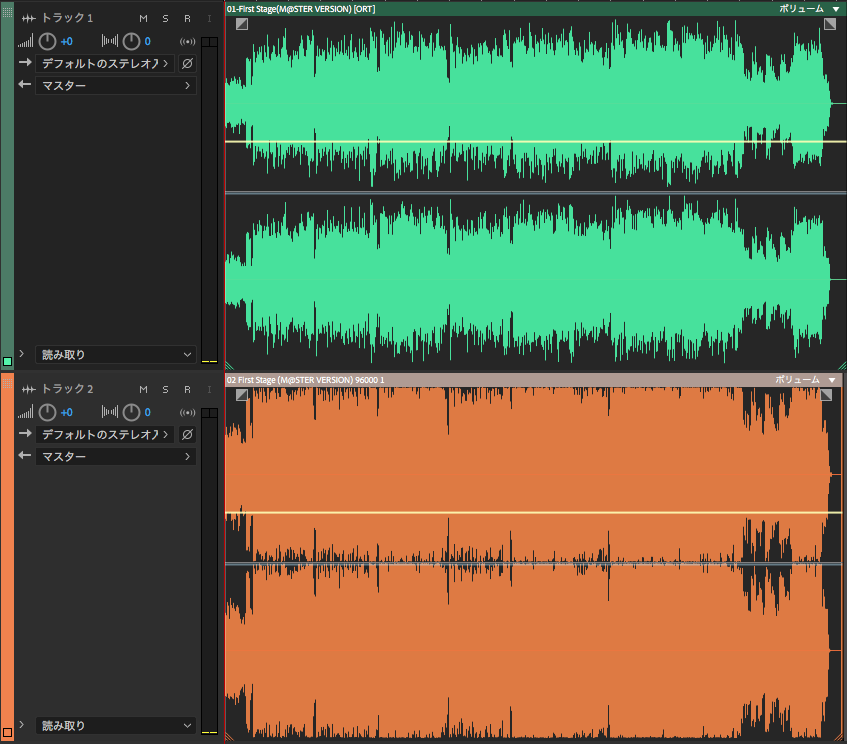Click Track 2 volume value +0
The height and width of the screenshot is (744, 847).
click(x=66, y=413)
